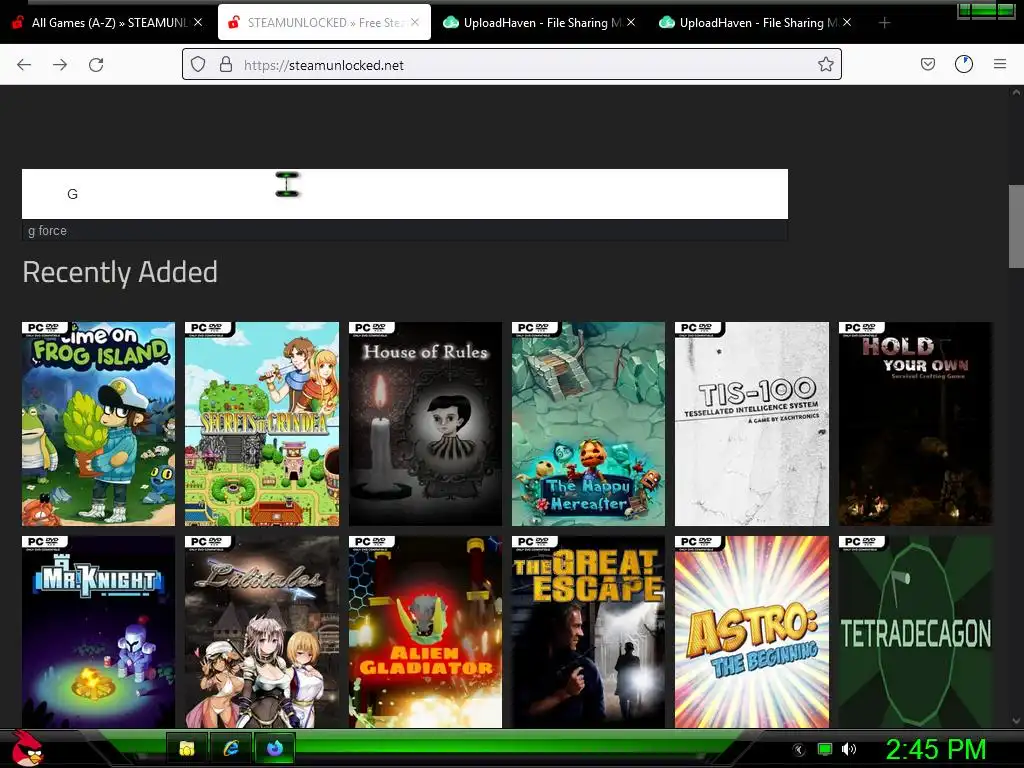This screenshot has width=1024, height=768.
Task: Click the search box containing G
Action: [405, 194]
